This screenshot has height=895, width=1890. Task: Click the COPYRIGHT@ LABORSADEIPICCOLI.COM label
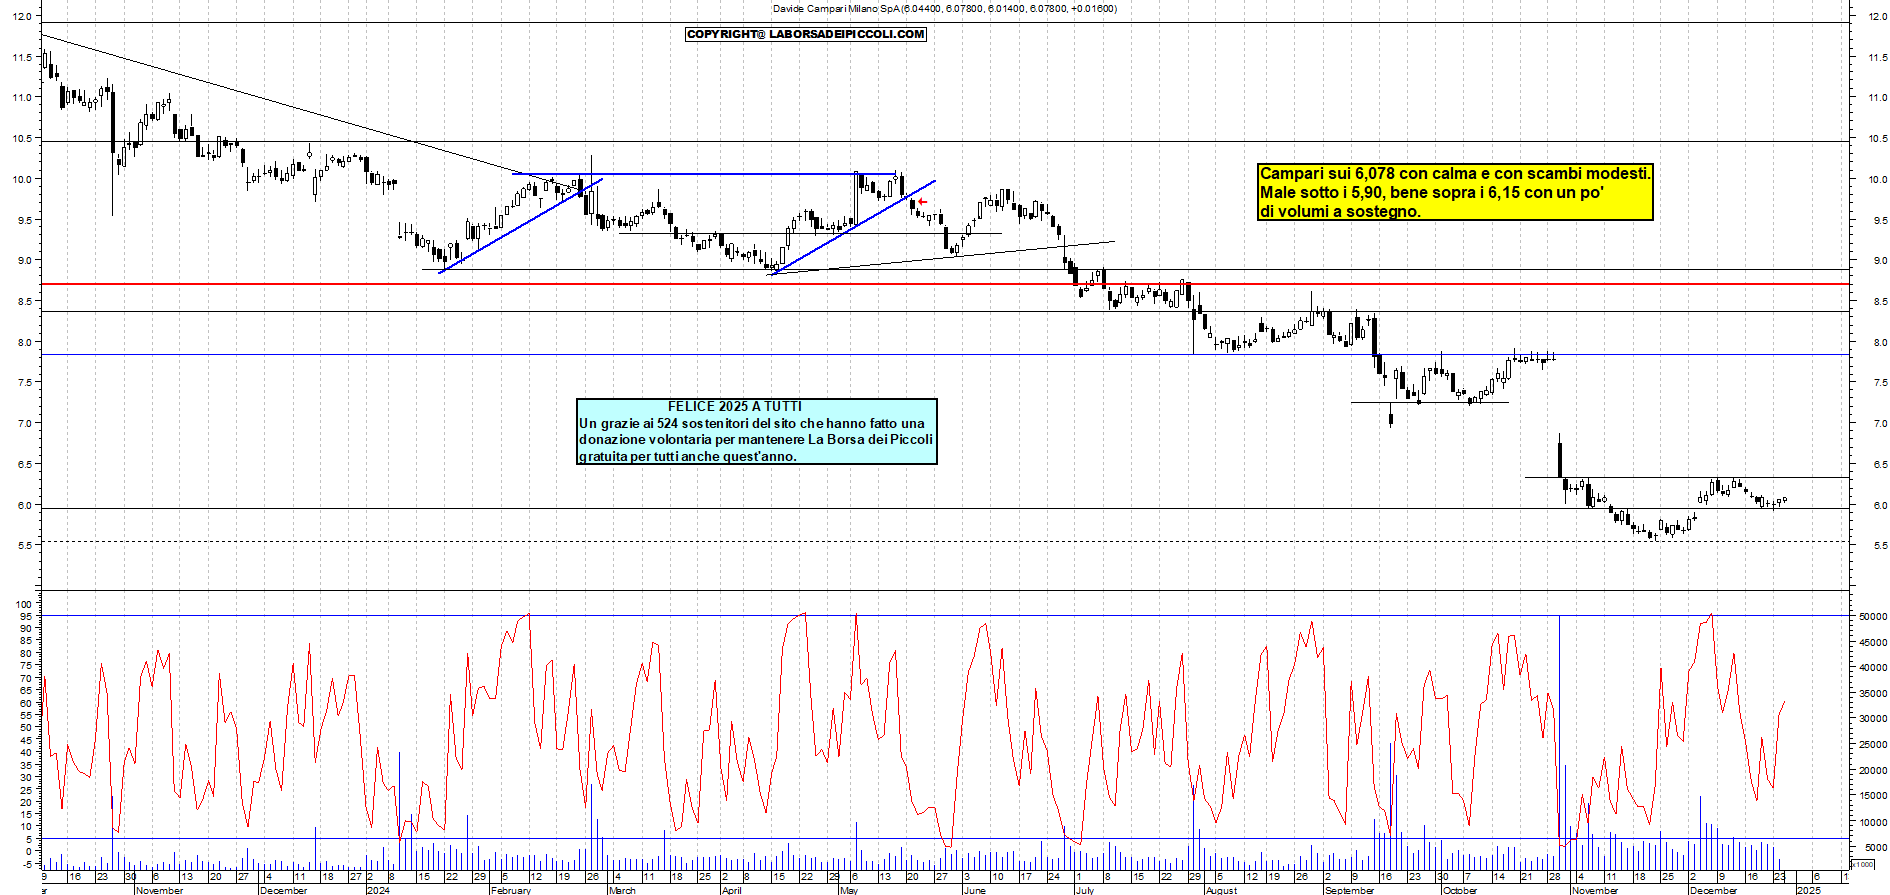[806, 34]
